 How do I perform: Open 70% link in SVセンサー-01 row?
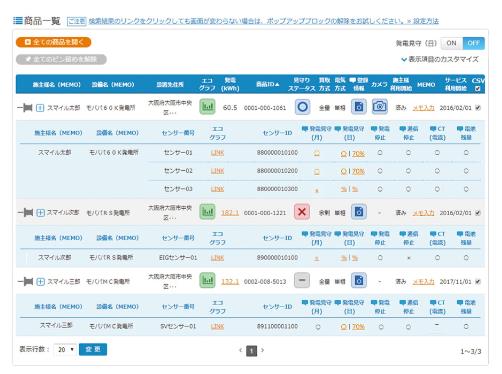coord(358,327)
